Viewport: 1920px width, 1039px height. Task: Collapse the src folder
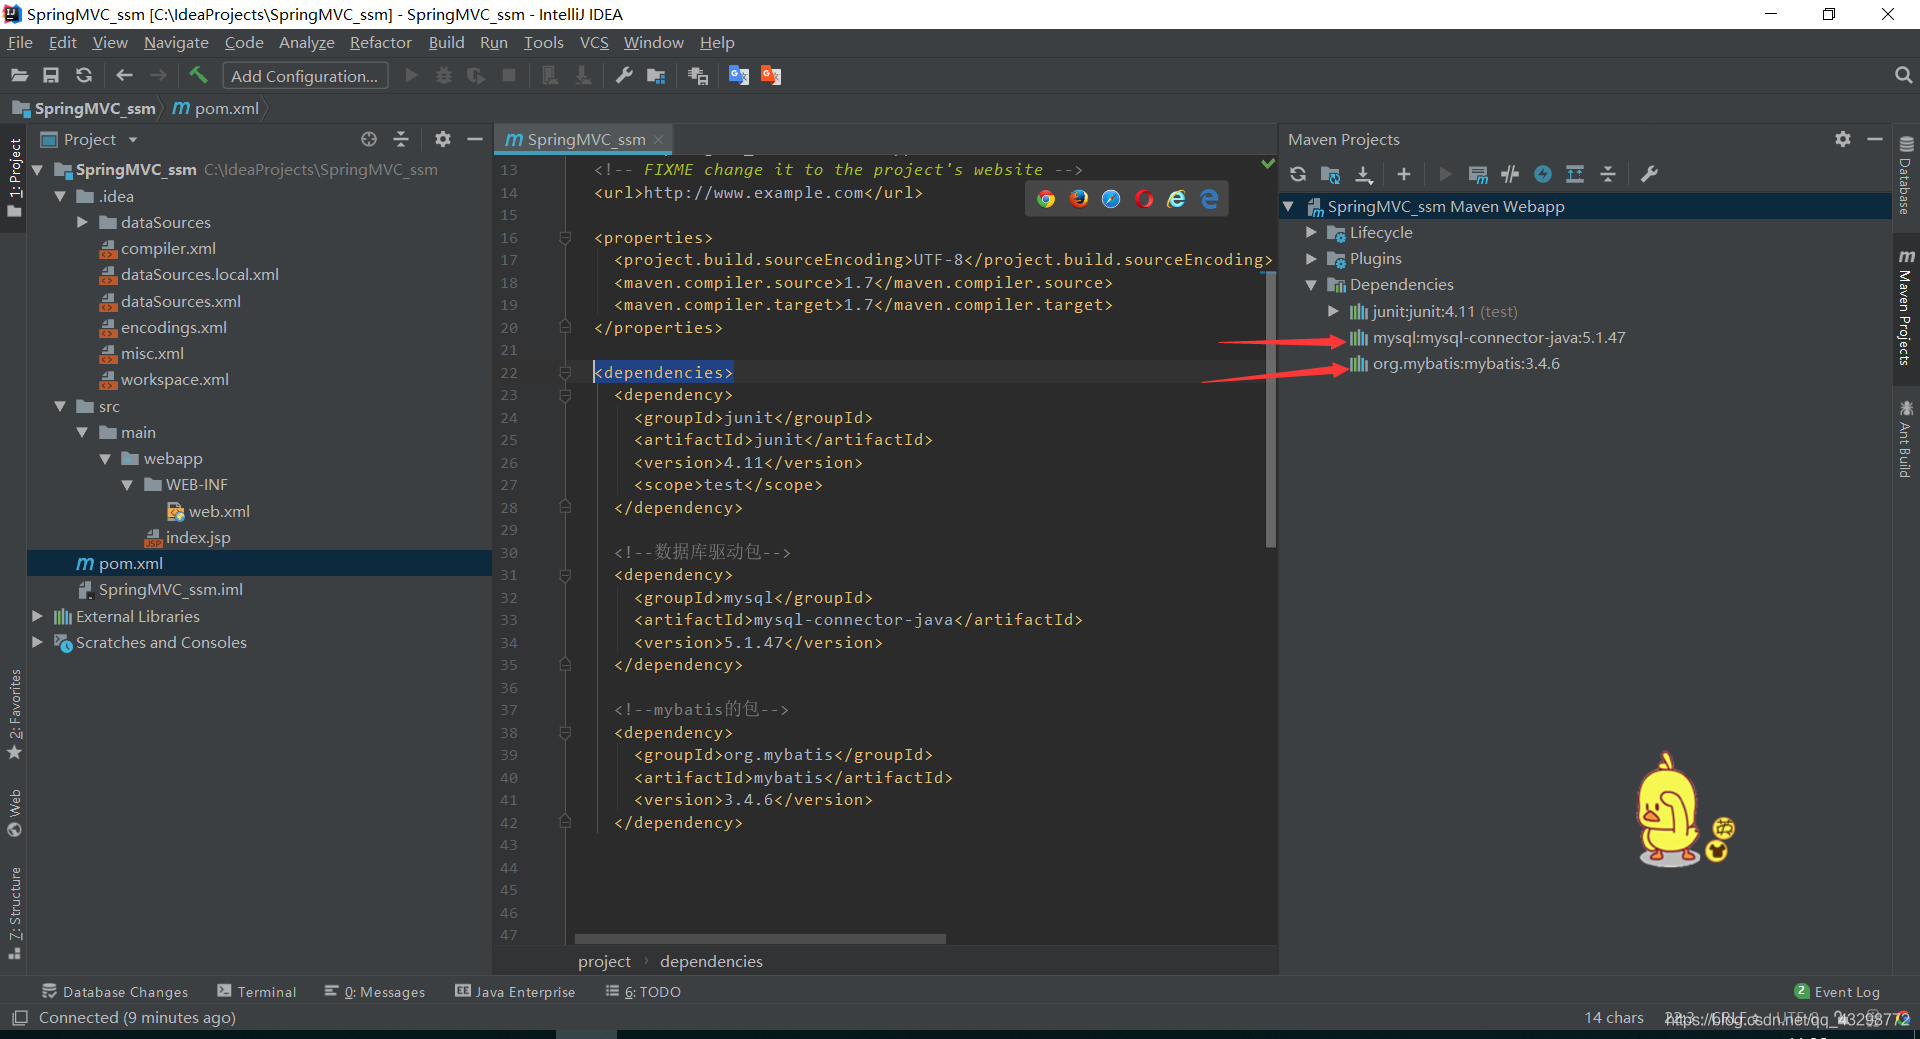pyautogui.click(x=60, y=406)
